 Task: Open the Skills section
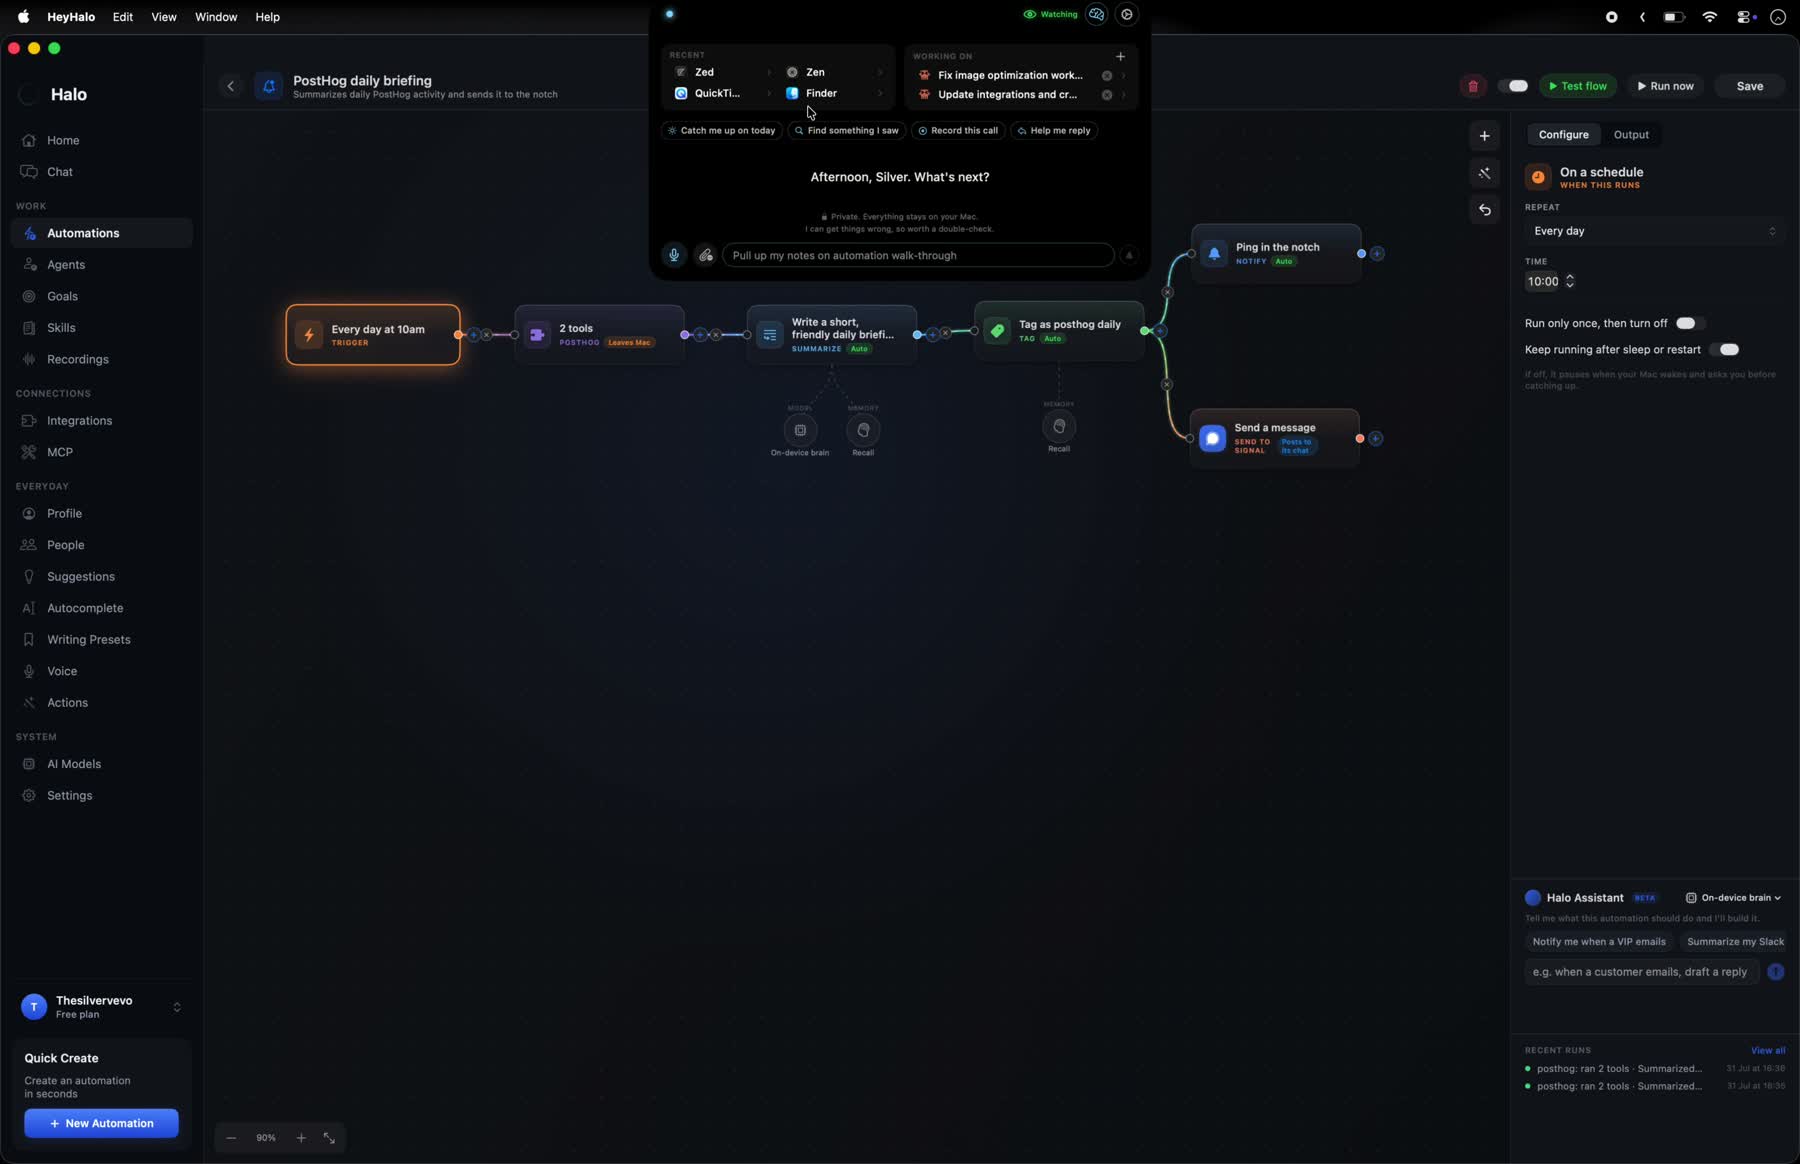coord(61,328)
